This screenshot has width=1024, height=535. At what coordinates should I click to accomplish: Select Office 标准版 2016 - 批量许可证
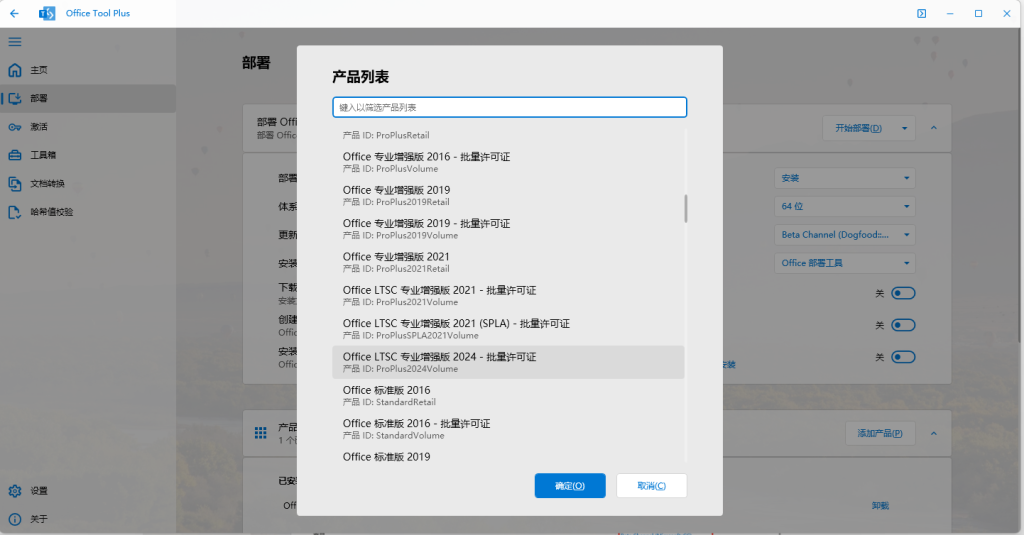pos(508,429)
